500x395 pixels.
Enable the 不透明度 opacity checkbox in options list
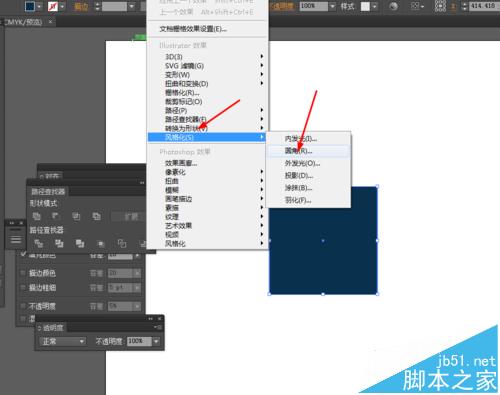[x=23, y=306]
